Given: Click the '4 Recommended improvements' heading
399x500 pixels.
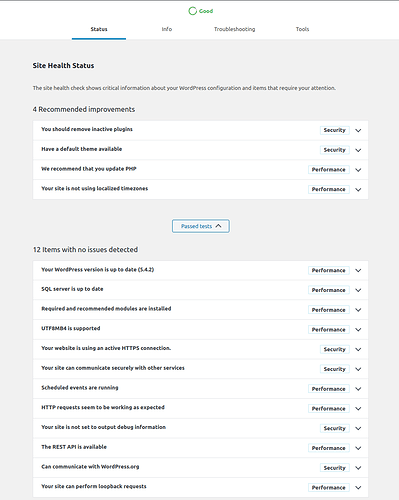Looking at the screenshot, I should pyautogui.click(x=84, y=109).
